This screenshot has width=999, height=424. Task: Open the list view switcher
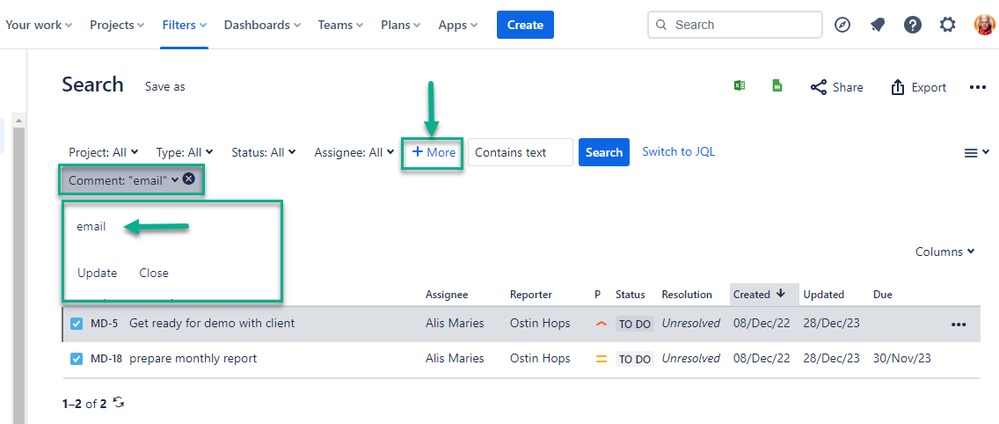pyautogui.click(x=975, y=152)
